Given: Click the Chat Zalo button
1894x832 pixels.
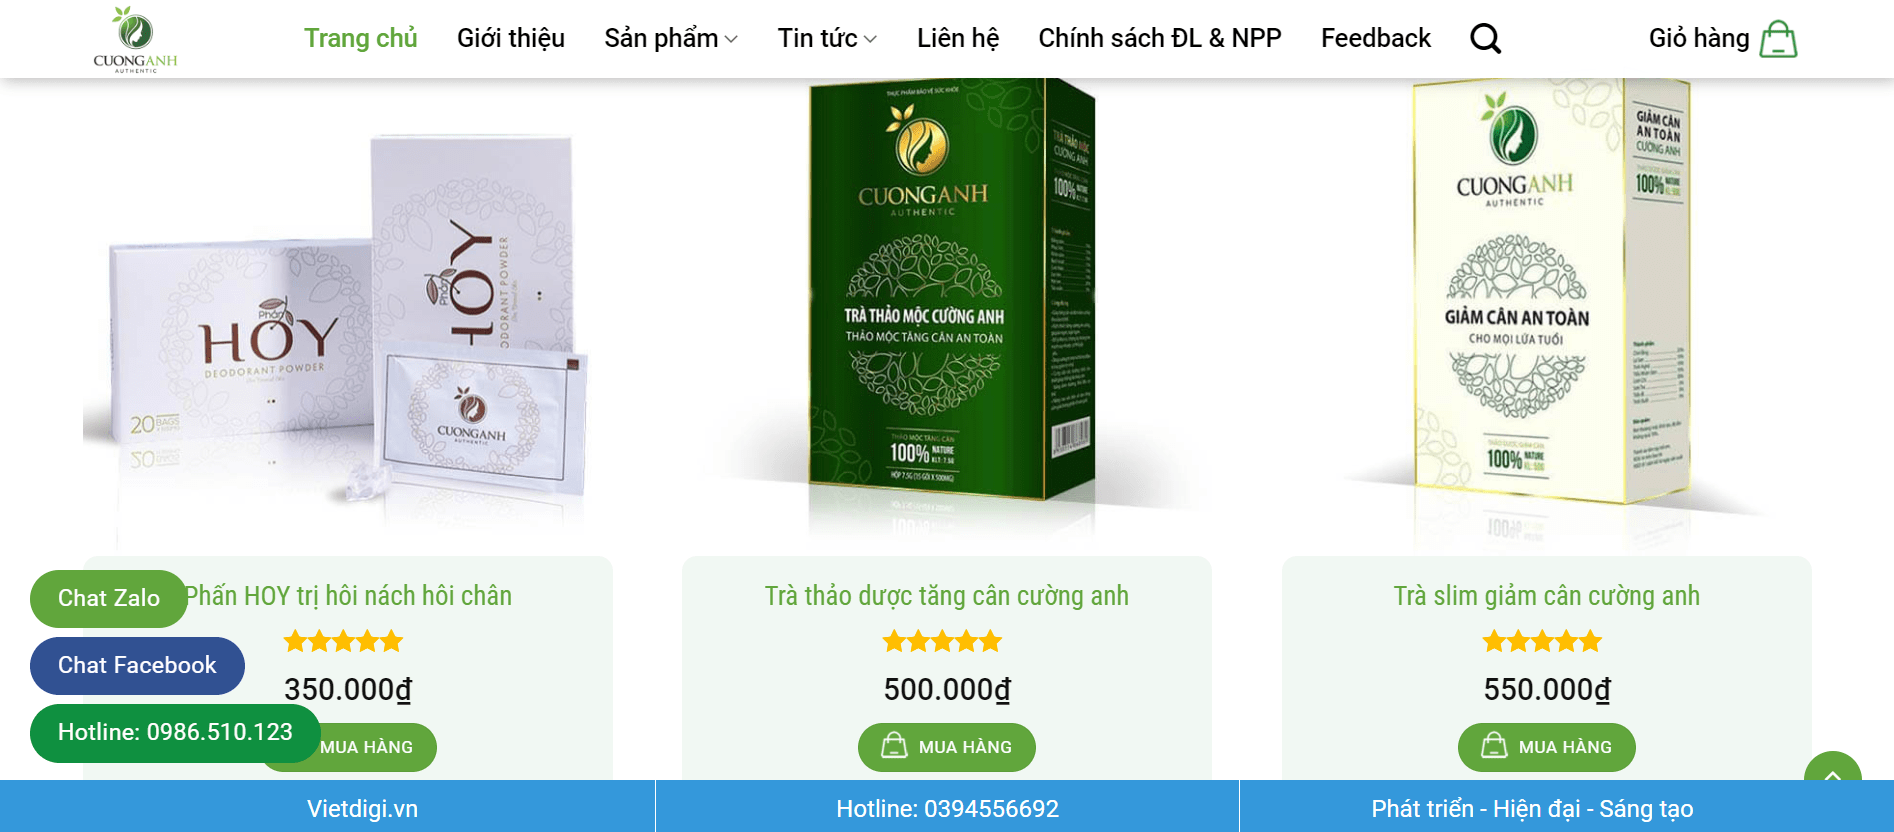Looking at the screenshot, I should pyautogui.click(x=109, y=598).
